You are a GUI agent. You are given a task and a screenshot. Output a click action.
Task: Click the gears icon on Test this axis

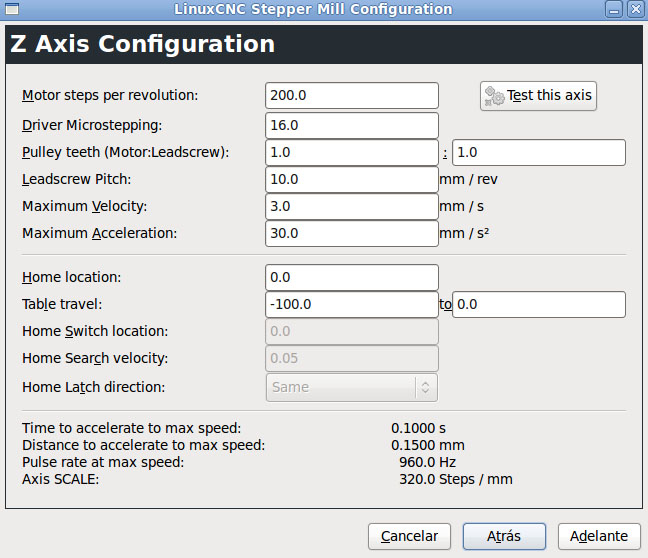click(x=494, y=96)
